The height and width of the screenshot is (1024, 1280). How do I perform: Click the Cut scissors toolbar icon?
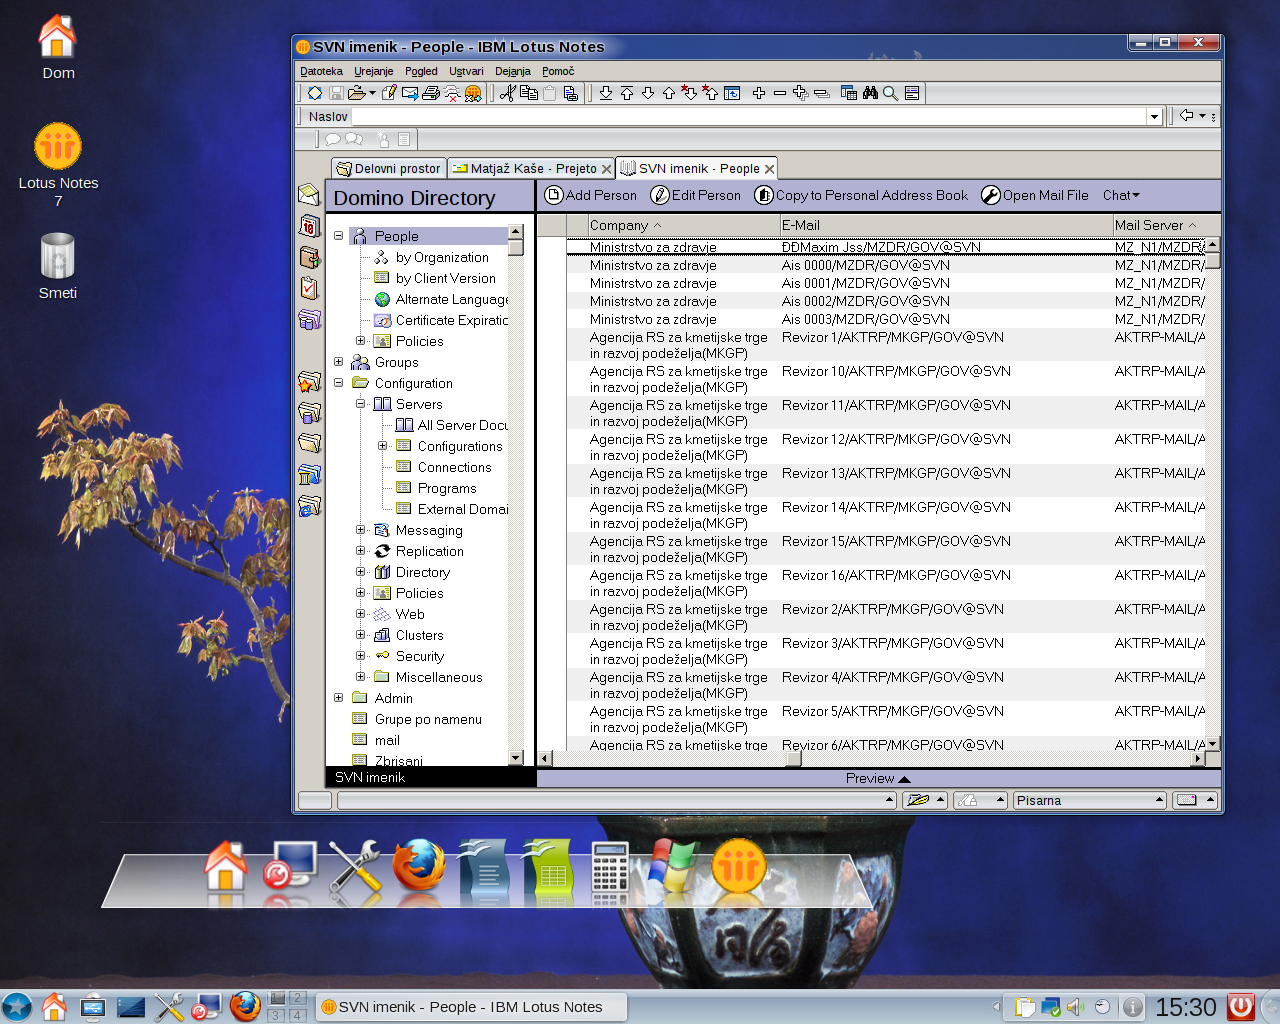coord(508,93)
